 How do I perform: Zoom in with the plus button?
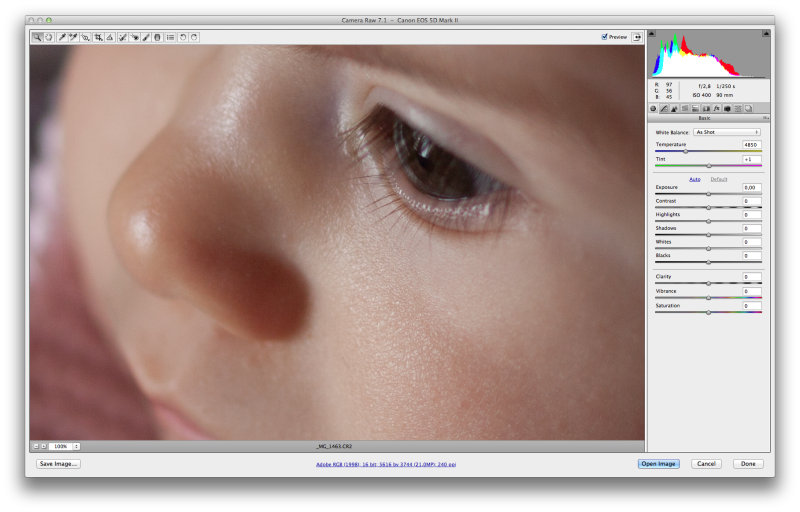tap(44, 446)
